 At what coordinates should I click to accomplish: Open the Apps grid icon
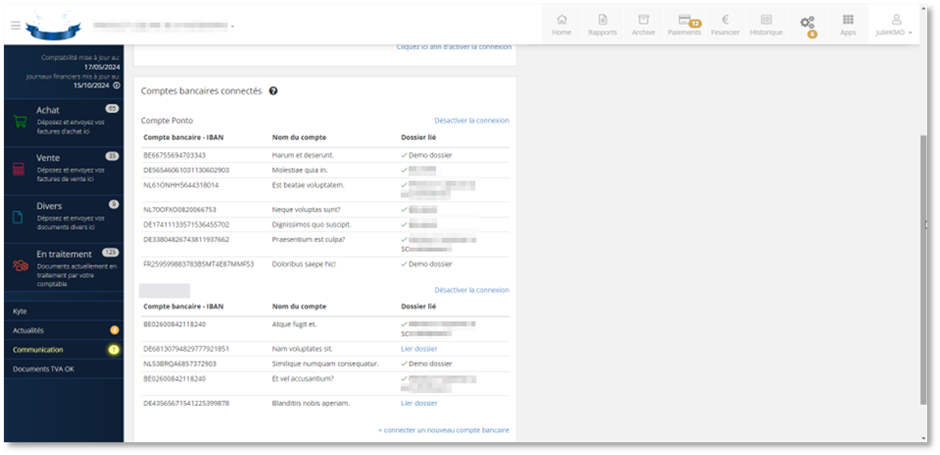point(848,19)
